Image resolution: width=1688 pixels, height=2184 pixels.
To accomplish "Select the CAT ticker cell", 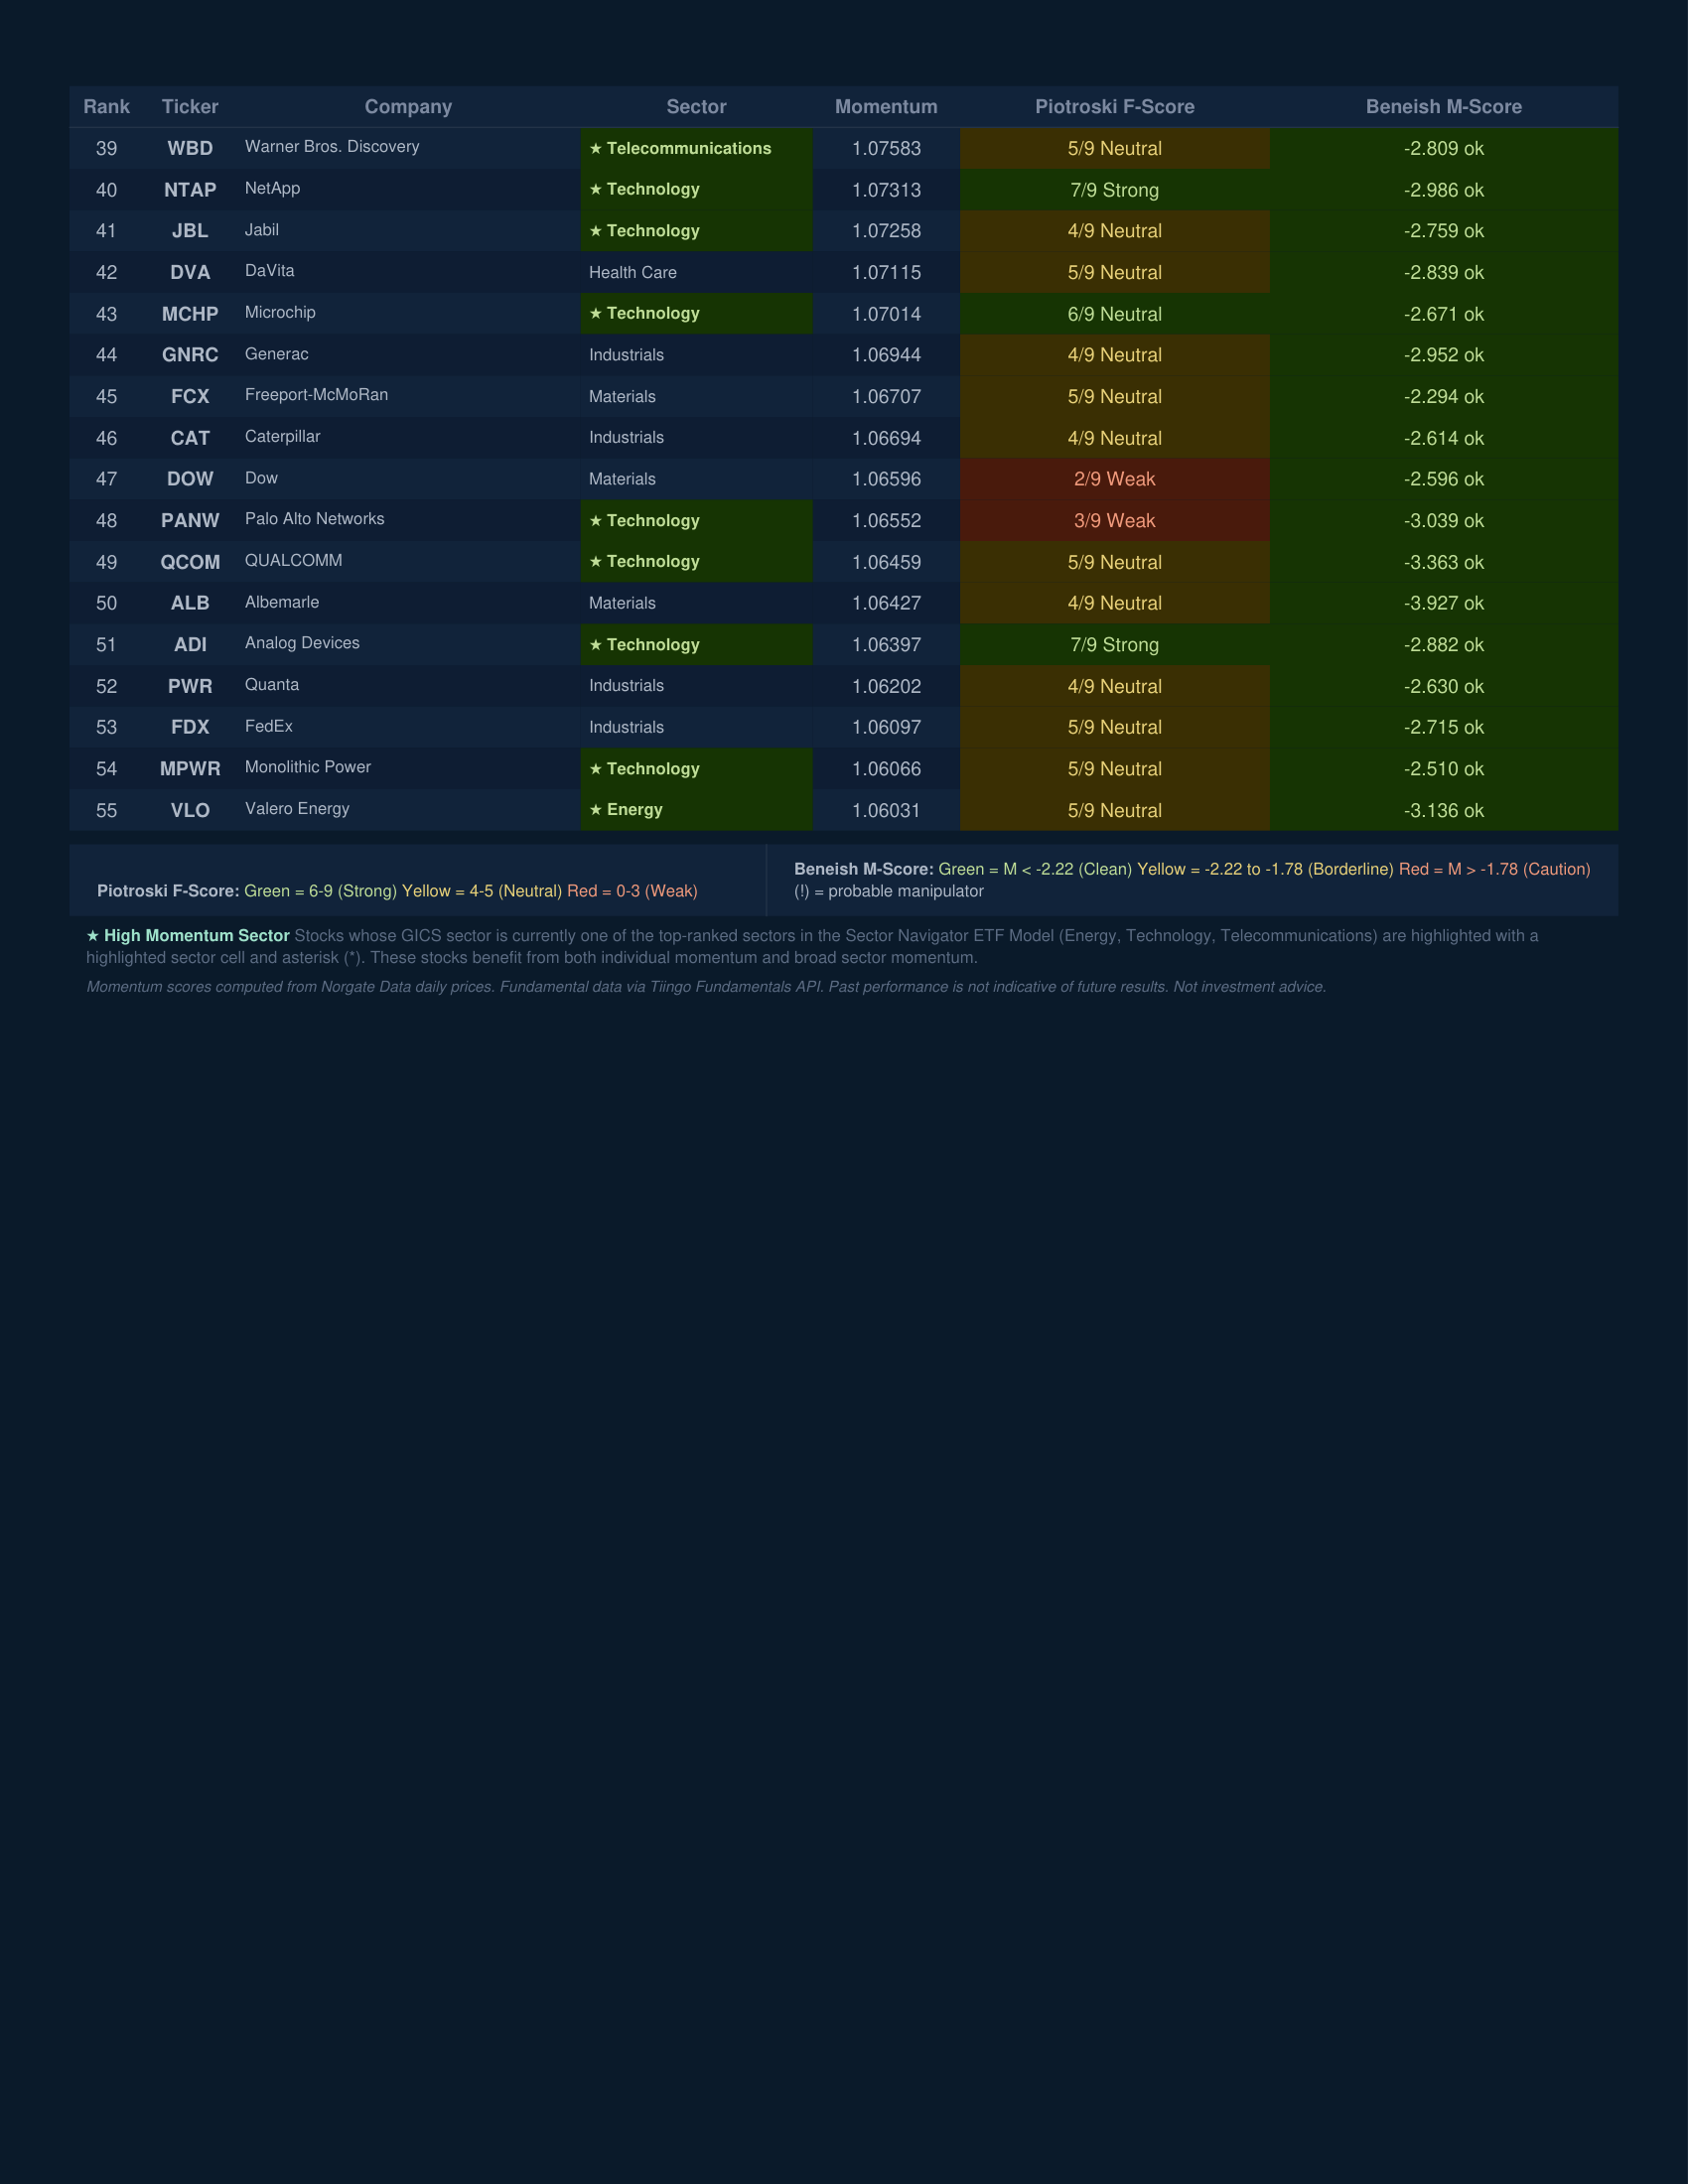I will 190,438.
